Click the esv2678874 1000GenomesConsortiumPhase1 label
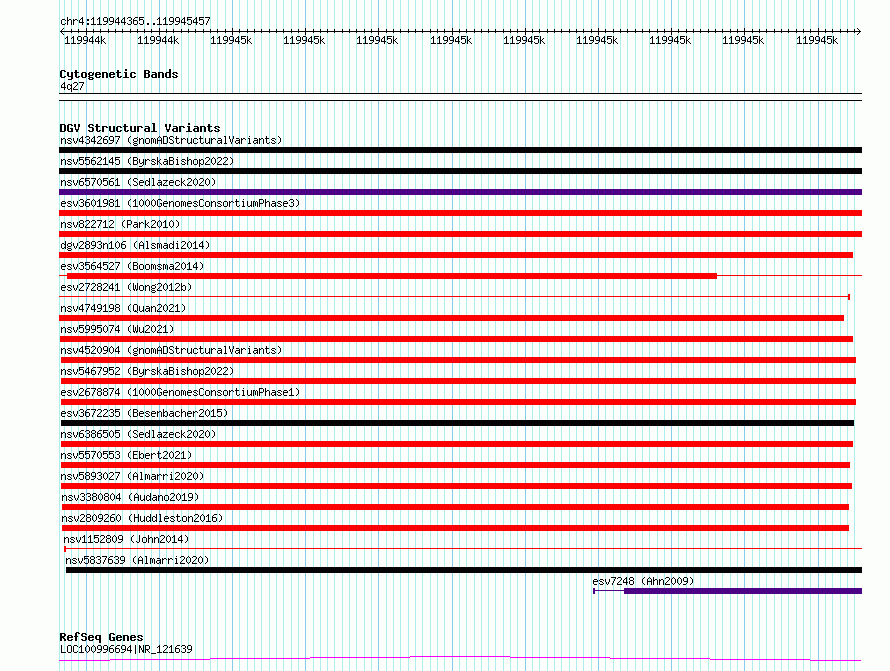890x671 pixels. click(180, 392)
